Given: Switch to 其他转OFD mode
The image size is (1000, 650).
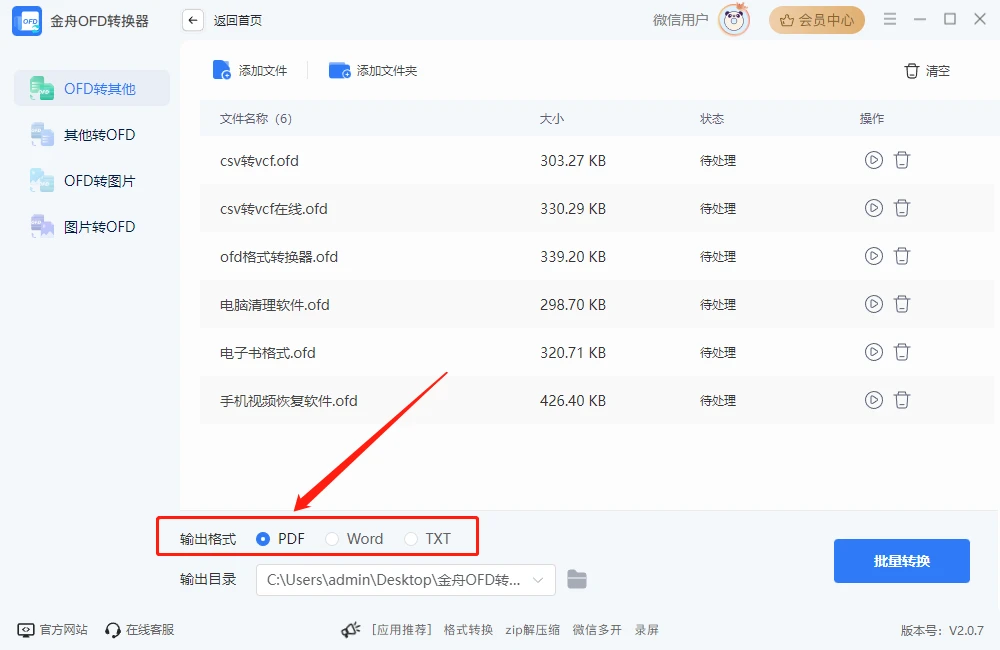Looking at the screenshot, I should [92, 135].
